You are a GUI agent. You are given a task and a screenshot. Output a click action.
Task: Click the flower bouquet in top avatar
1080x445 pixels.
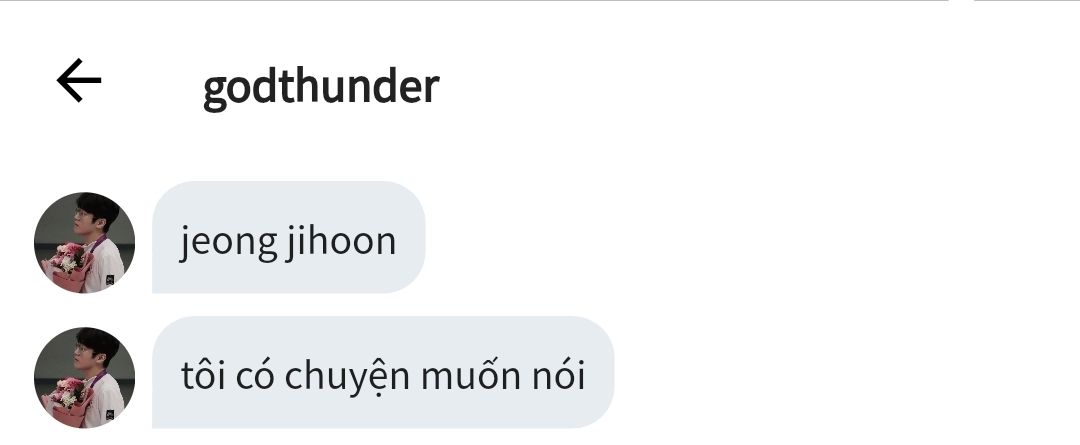coord(68,267)
